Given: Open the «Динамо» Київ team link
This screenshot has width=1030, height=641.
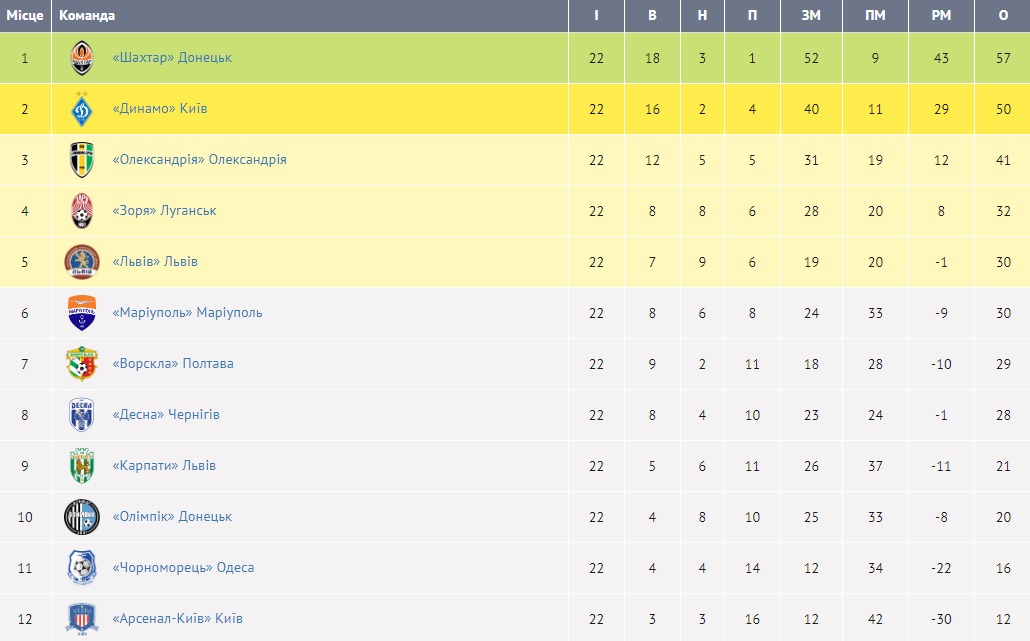Looking at the screenshot, I should coord(160,109).
